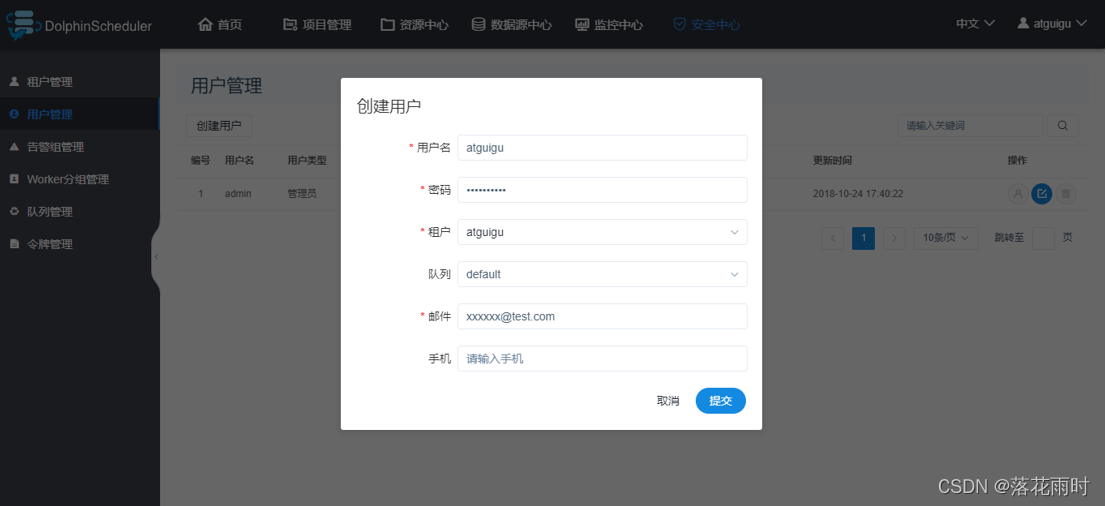Click the 操作 column header

pyautogui.click(x=1017, y=160)
